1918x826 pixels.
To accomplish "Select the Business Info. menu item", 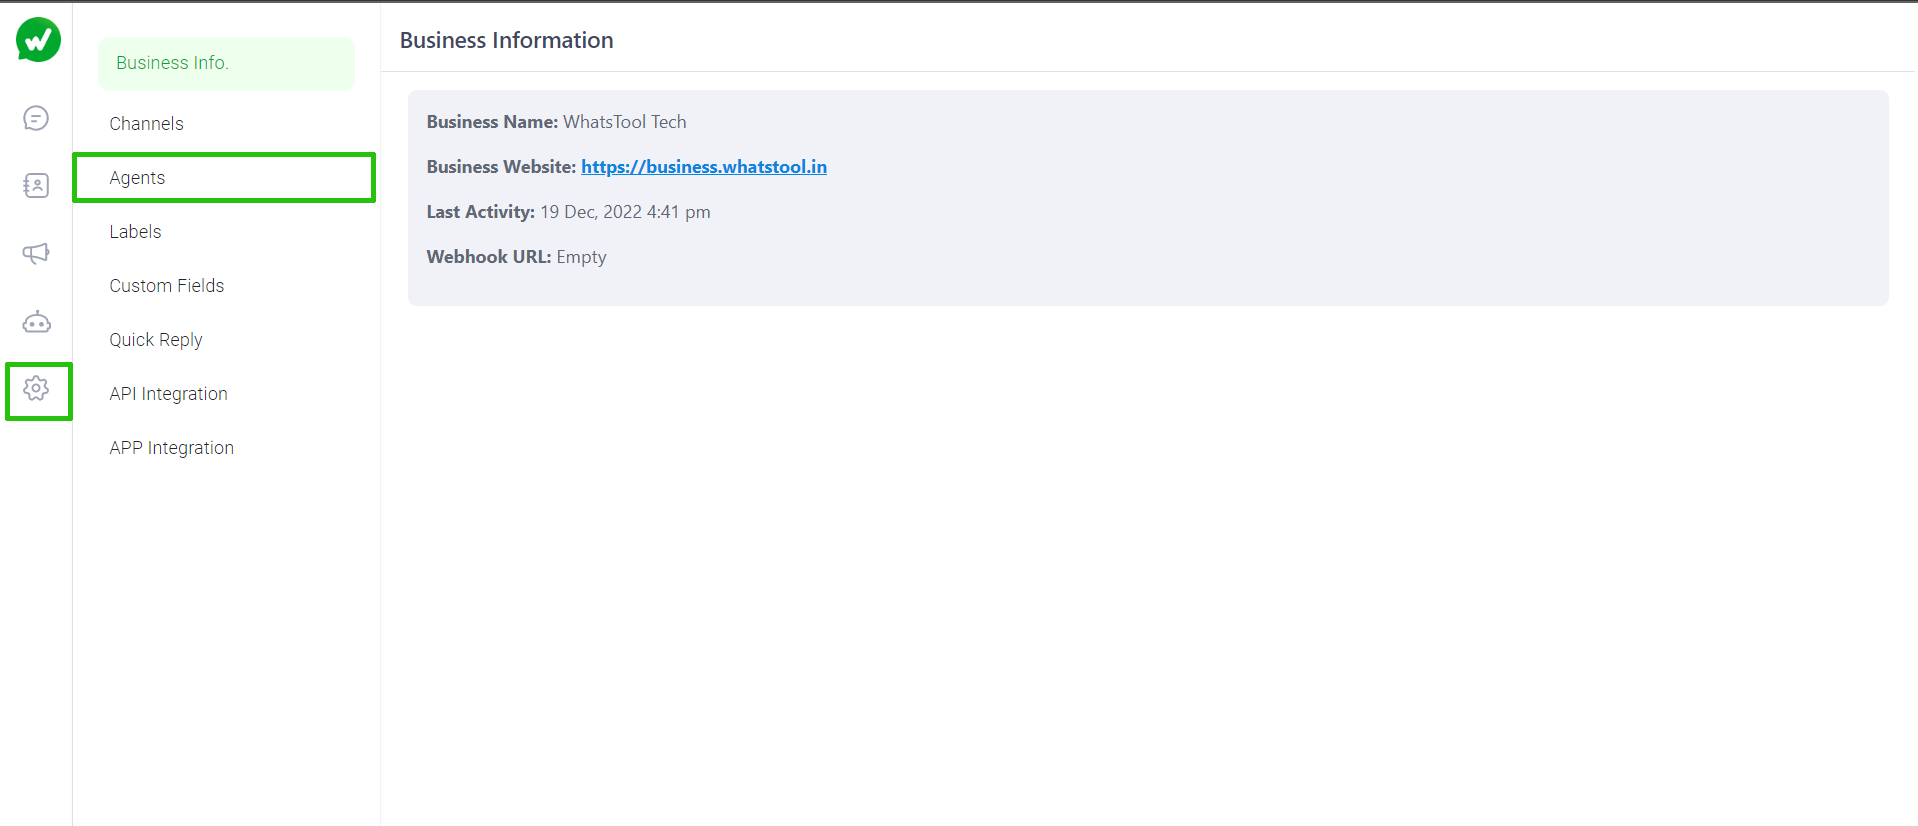I will [172, 63].
